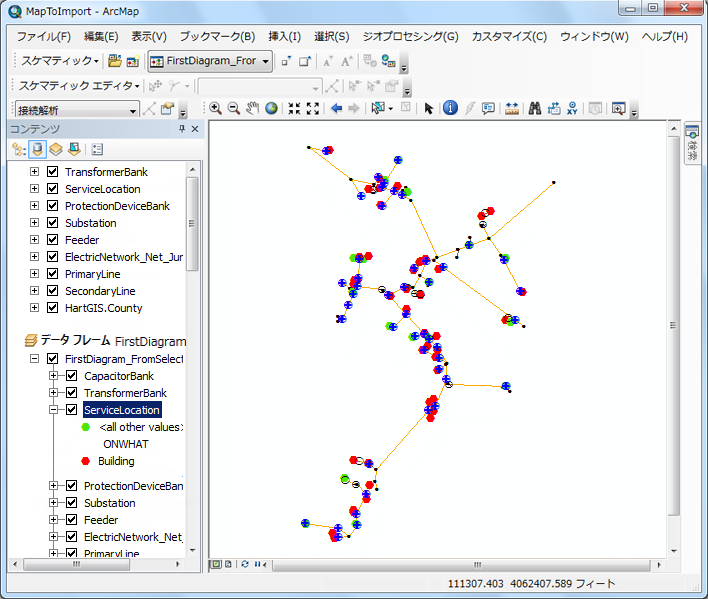Toggle upper Substation layer checkbox
This screenshot has height=599, width=708.
(x=52, y=223)
